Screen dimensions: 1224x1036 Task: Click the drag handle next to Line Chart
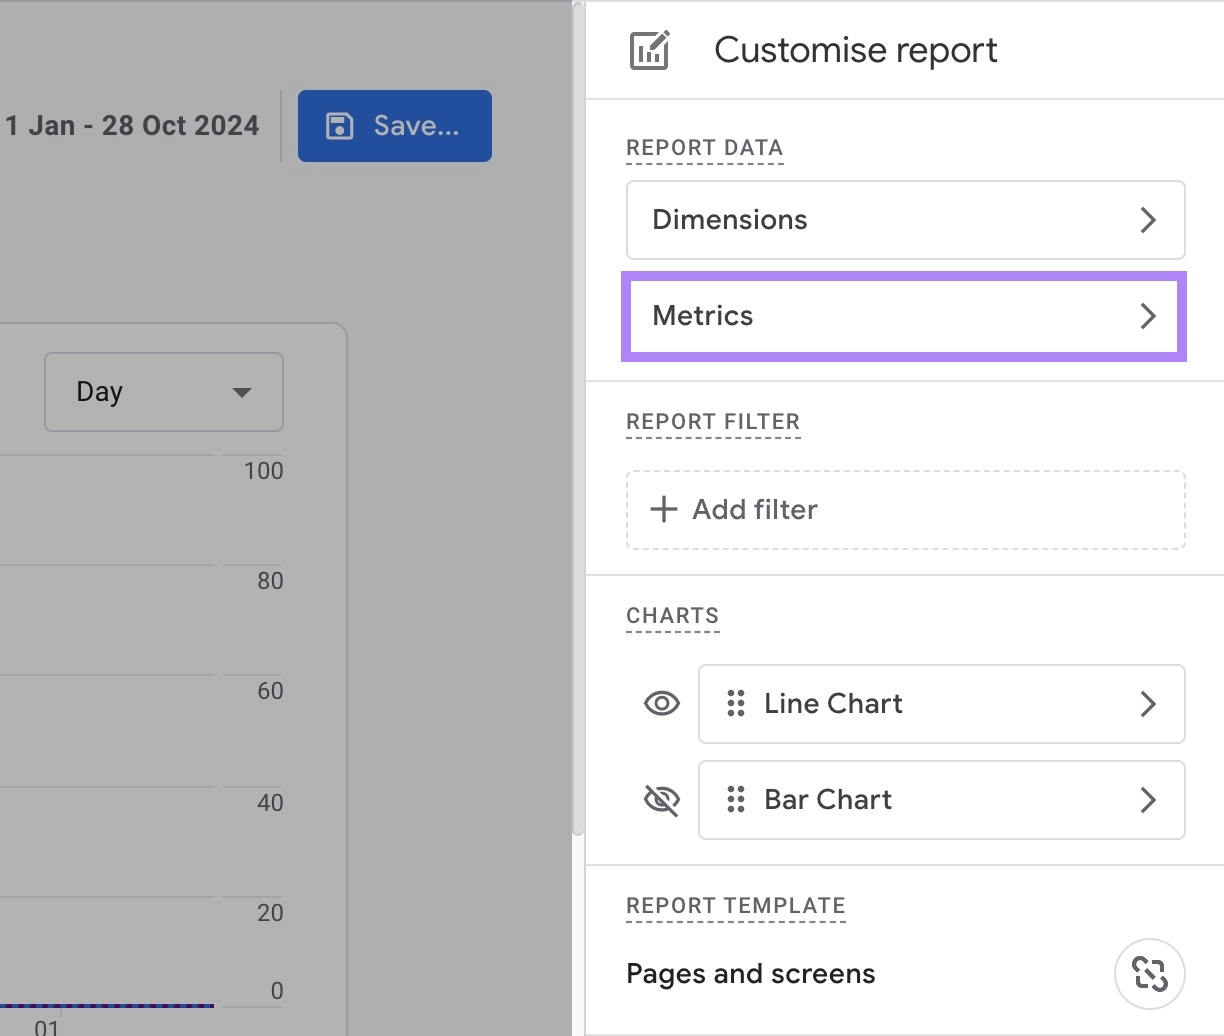[736, 704]
